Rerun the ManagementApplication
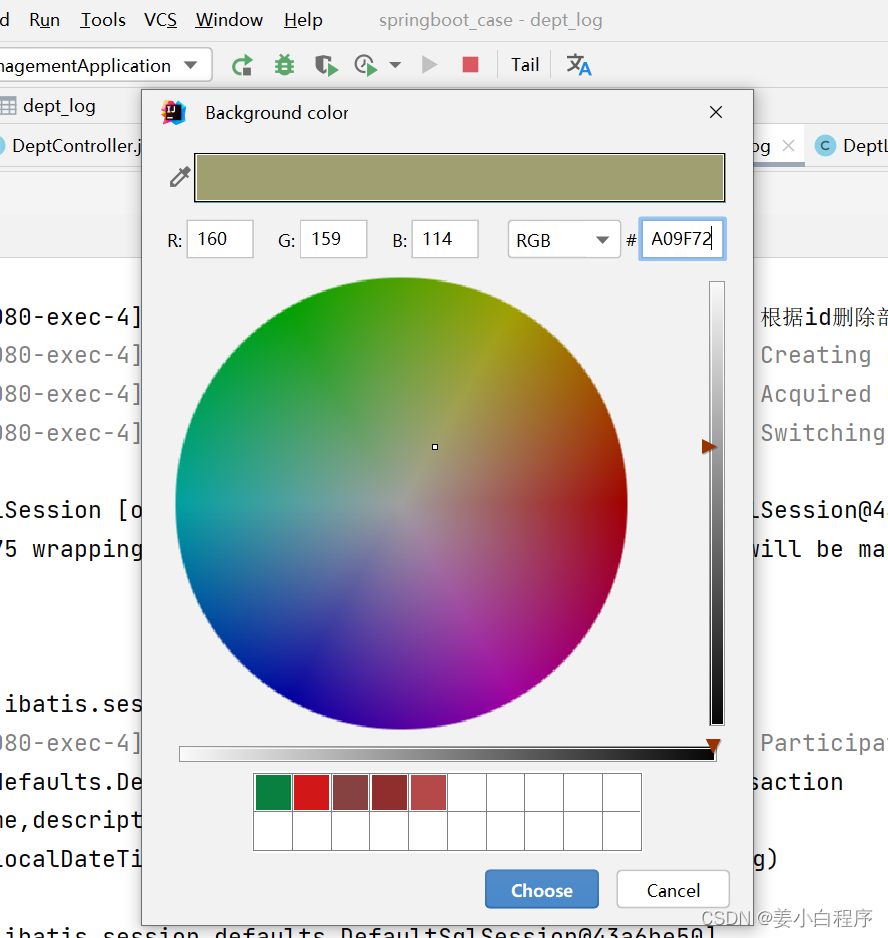 coord(242,64)
